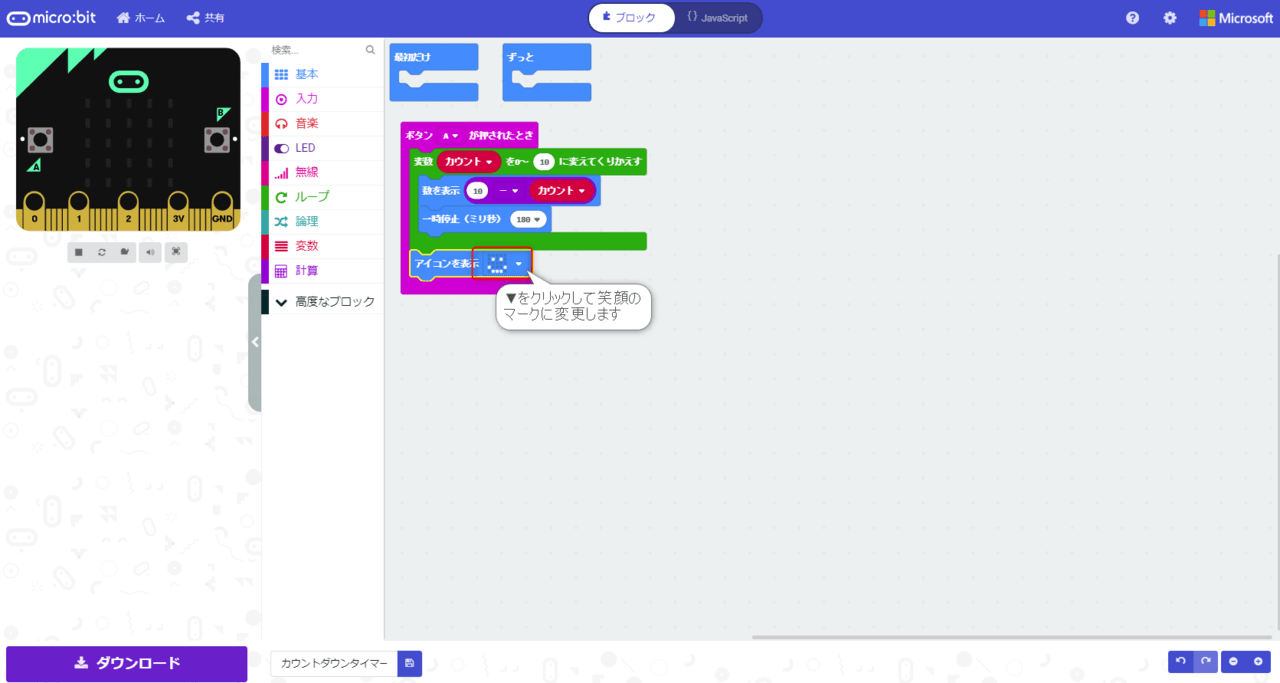The width and height of the screenshot is (1280, 683).
Task: Open the settings gear menu
Action: [x=1170, y=18]
